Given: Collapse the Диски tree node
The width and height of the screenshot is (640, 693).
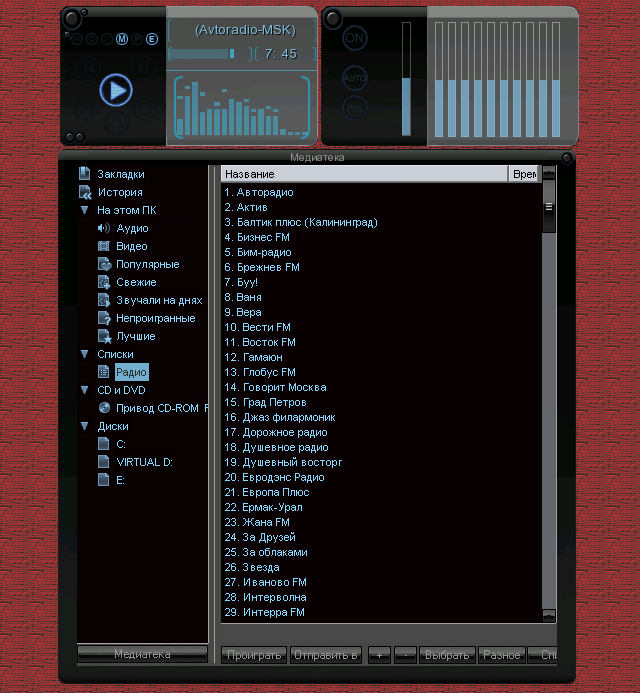Looking at the screenshot, I should pyautogui.click(x=84, y=426).
